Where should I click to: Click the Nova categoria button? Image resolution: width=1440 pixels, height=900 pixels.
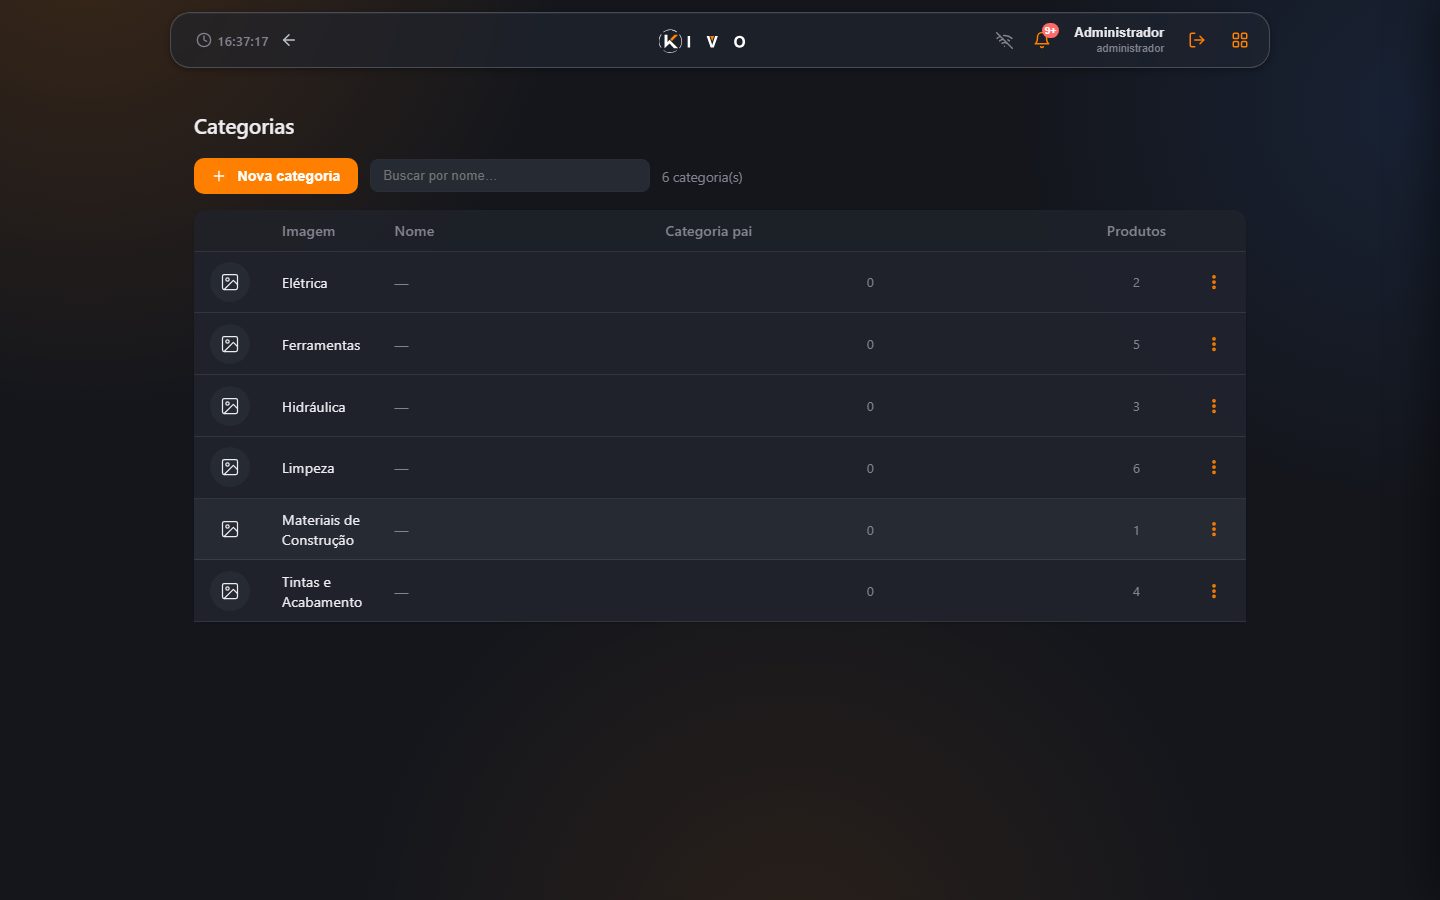coord(276,176)
